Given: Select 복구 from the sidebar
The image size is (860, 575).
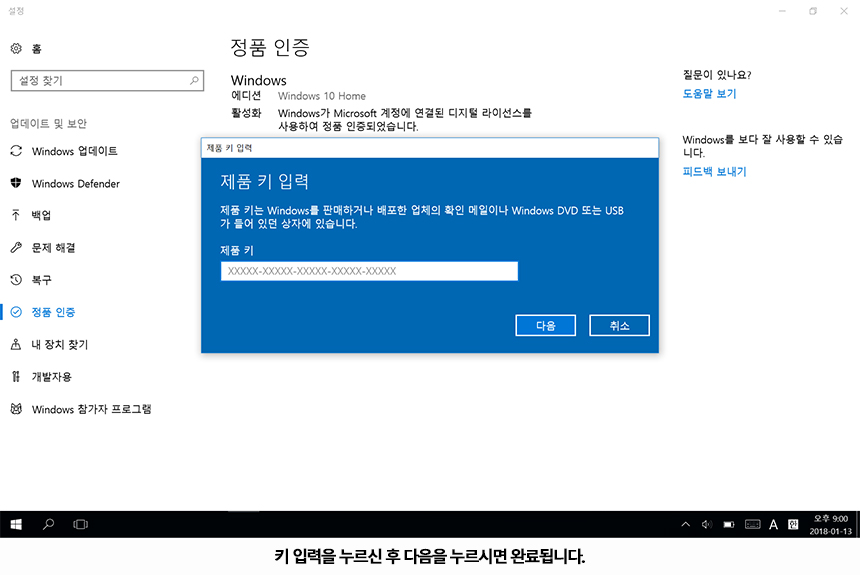Looking at the screenshot, I should click(x=41, y=280).
